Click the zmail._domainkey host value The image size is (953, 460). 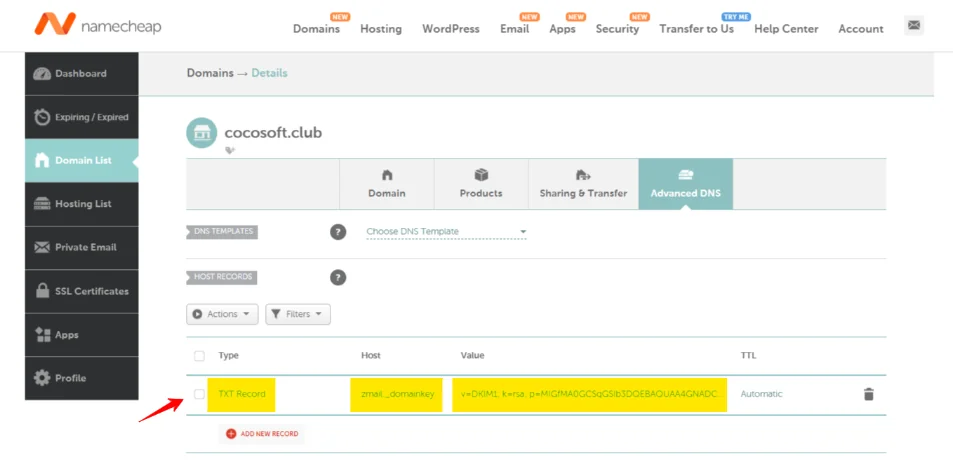(396, 394)
